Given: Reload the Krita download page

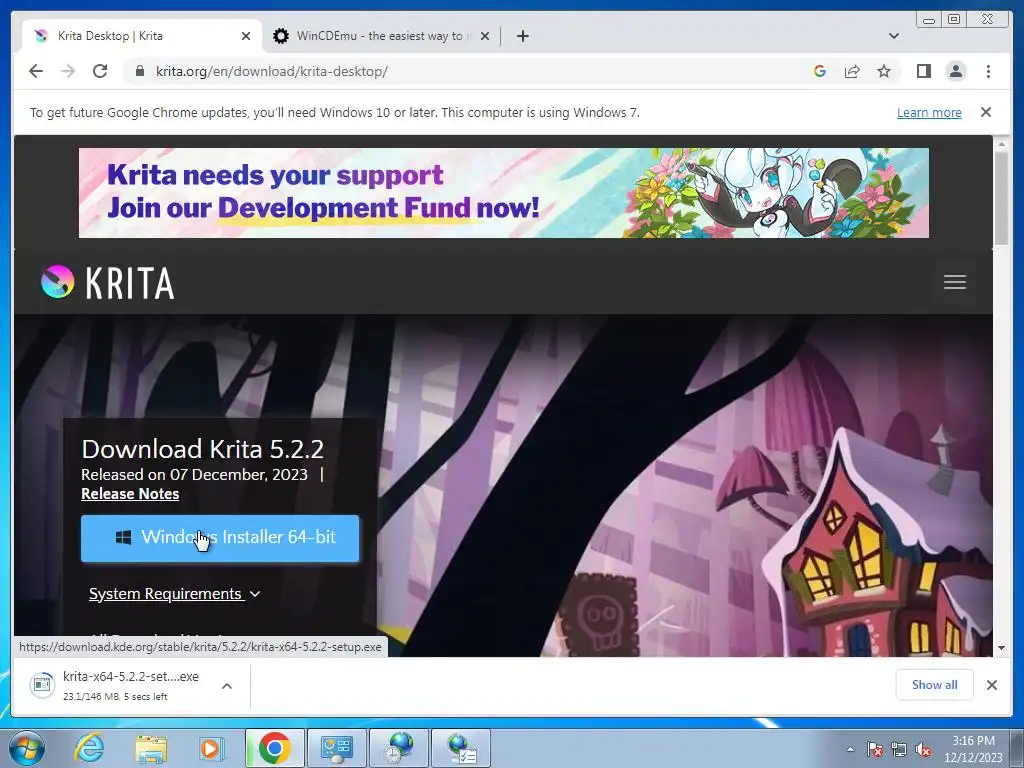Looking at the screenshot, I should [x=100, y=71].
